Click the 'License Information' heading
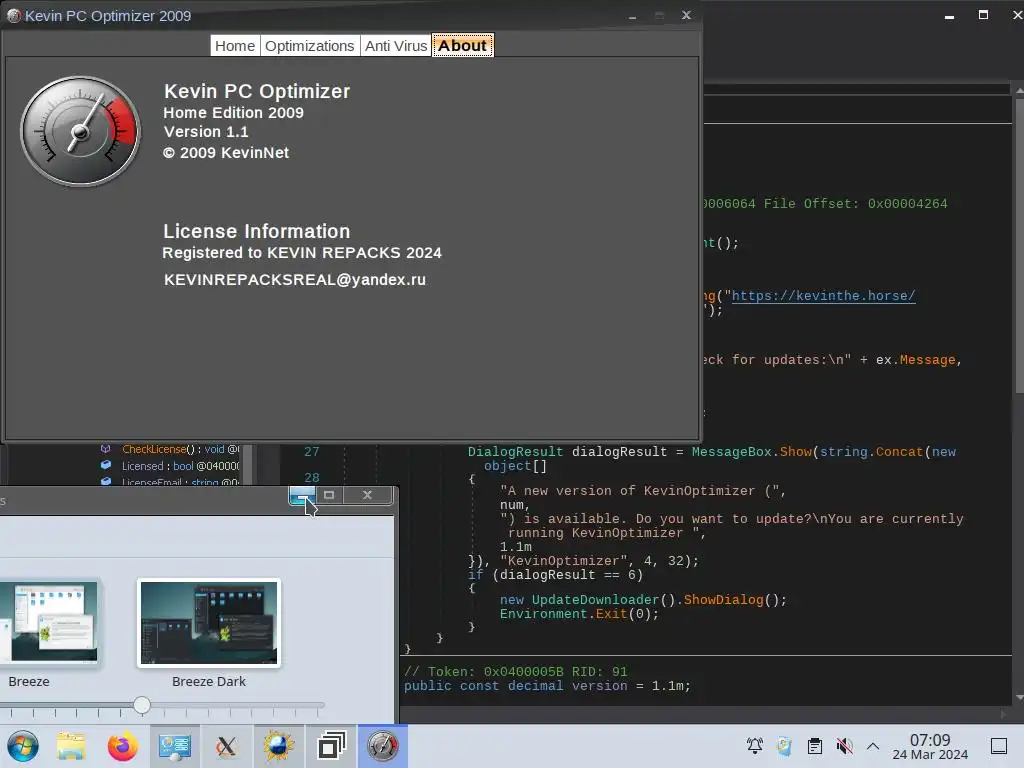 (257, 231)
